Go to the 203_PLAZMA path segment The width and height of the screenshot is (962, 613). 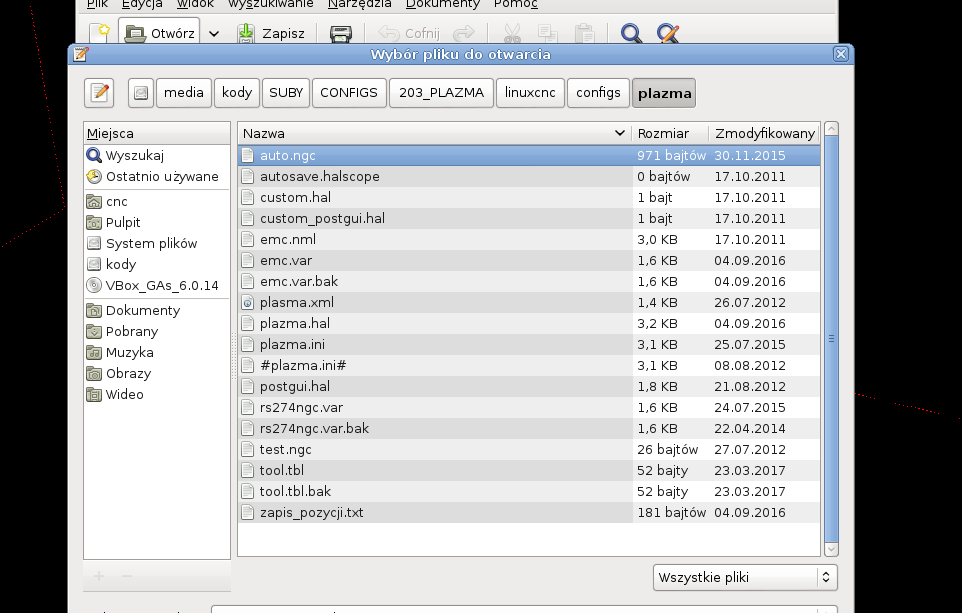(441, 93)
